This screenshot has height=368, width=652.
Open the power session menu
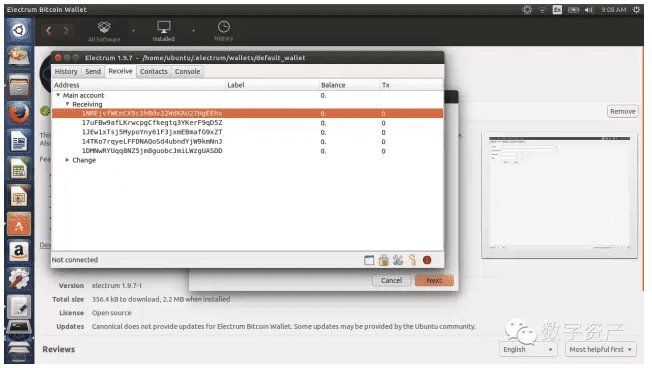pyautogui.click(x=636, y=10)
